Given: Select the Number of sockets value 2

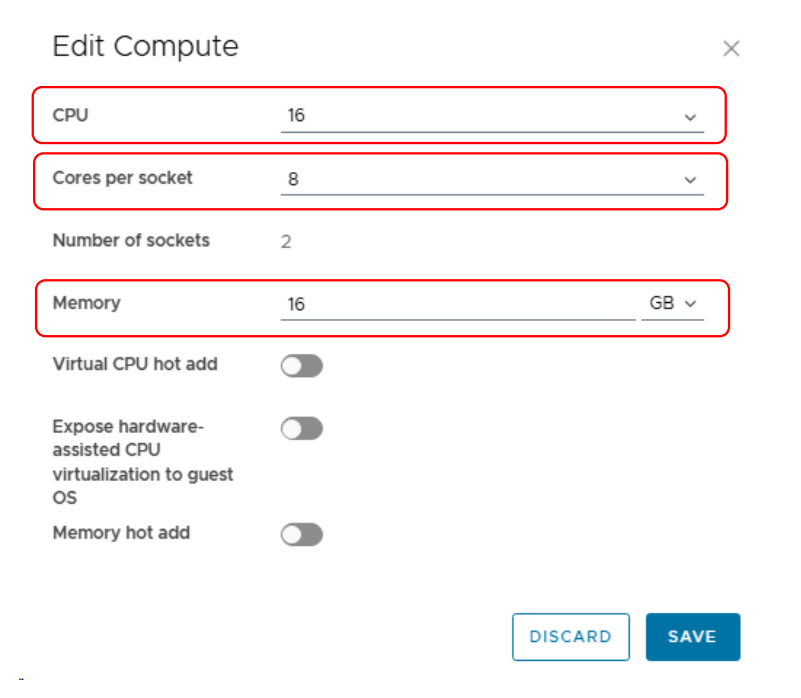Looking at the screenshot, I should point(286,242).
